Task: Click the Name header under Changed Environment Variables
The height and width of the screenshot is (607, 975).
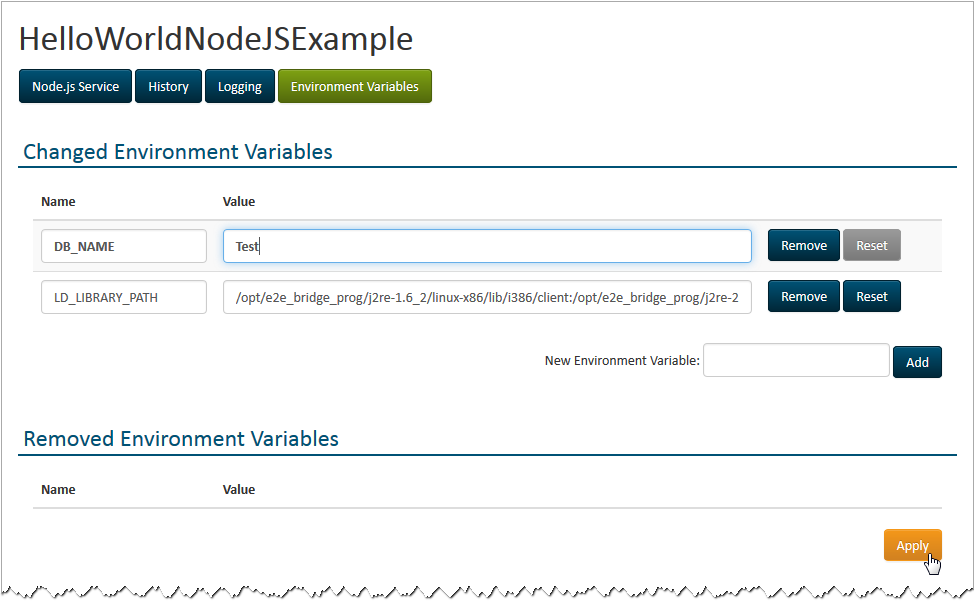Action: [x=58, y=202]
